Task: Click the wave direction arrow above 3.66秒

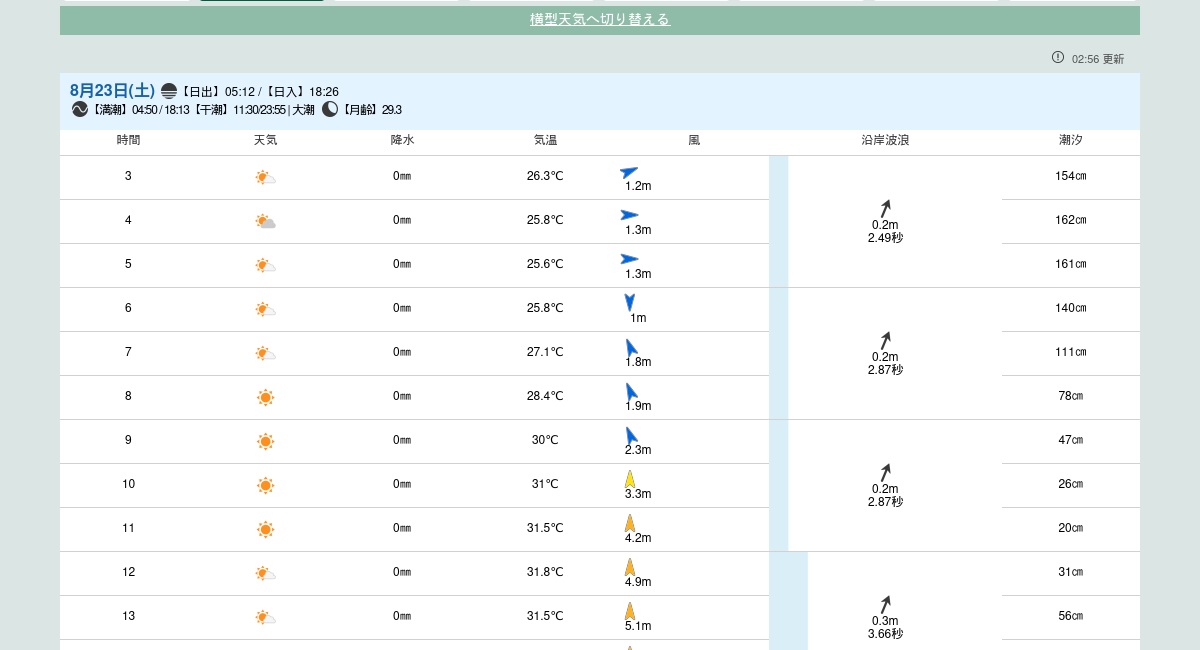Action: (885, 604)
